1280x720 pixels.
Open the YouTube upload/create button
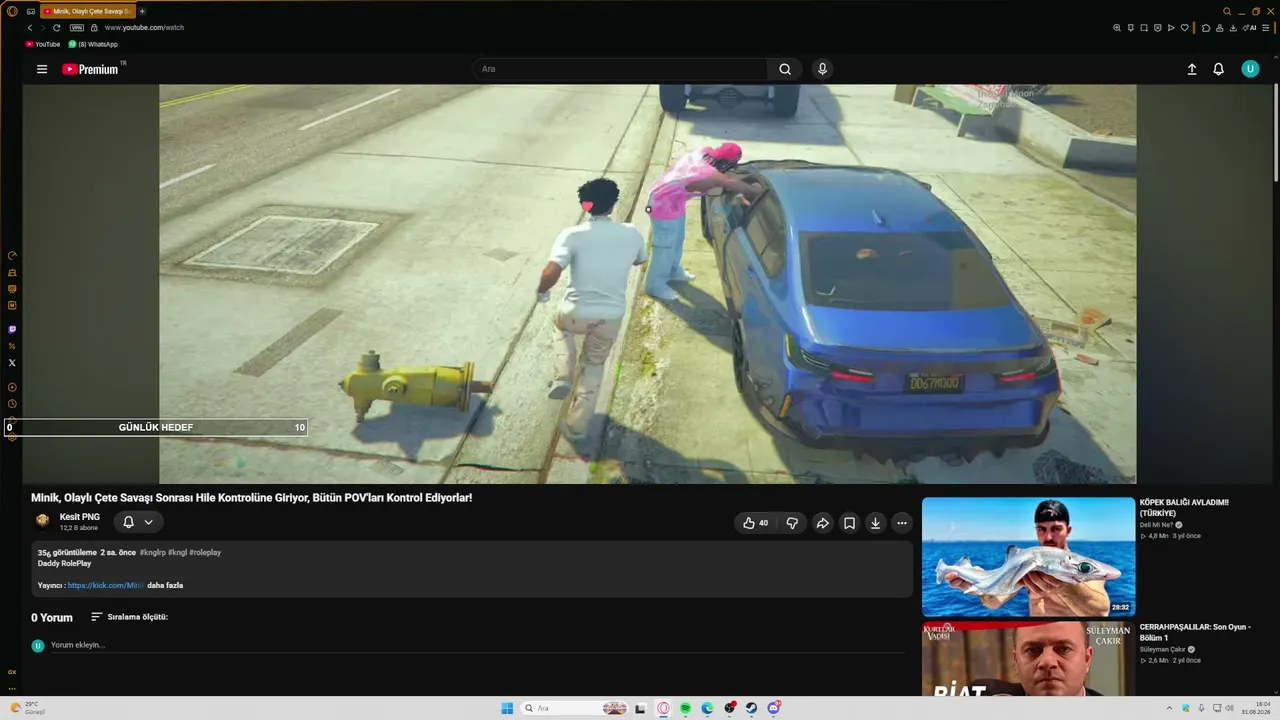1192,69
